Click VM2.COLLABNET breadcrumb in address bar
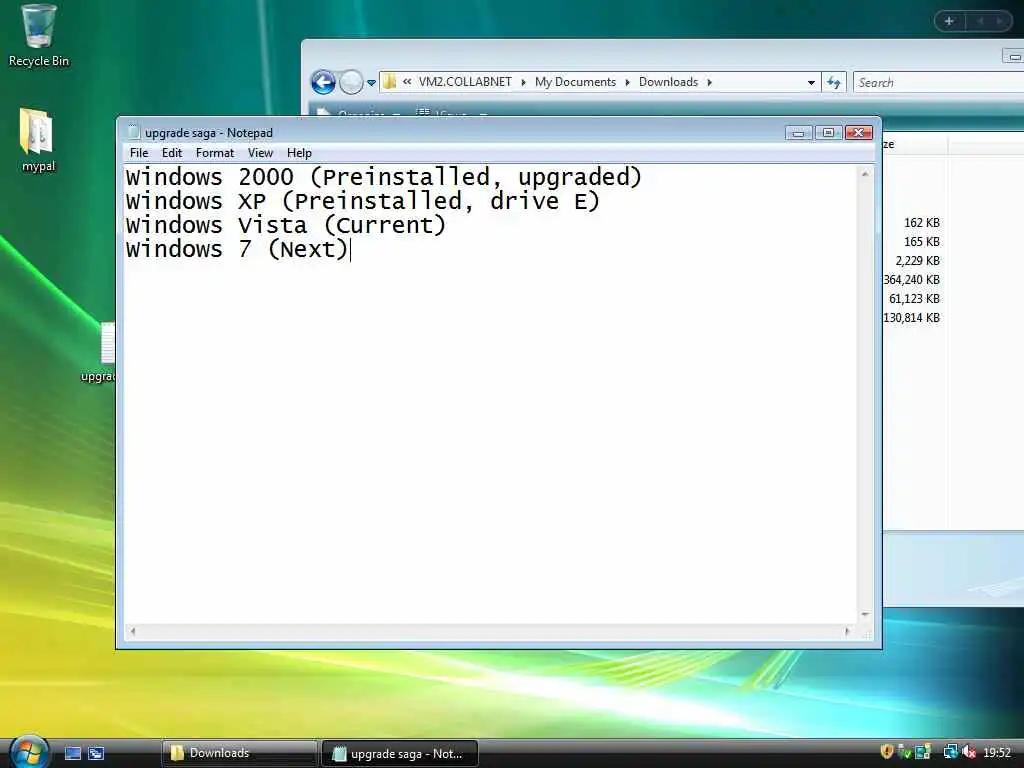The width and height of the screenshot is (1024, 768). pyautogui.click(x=465, y=82)
